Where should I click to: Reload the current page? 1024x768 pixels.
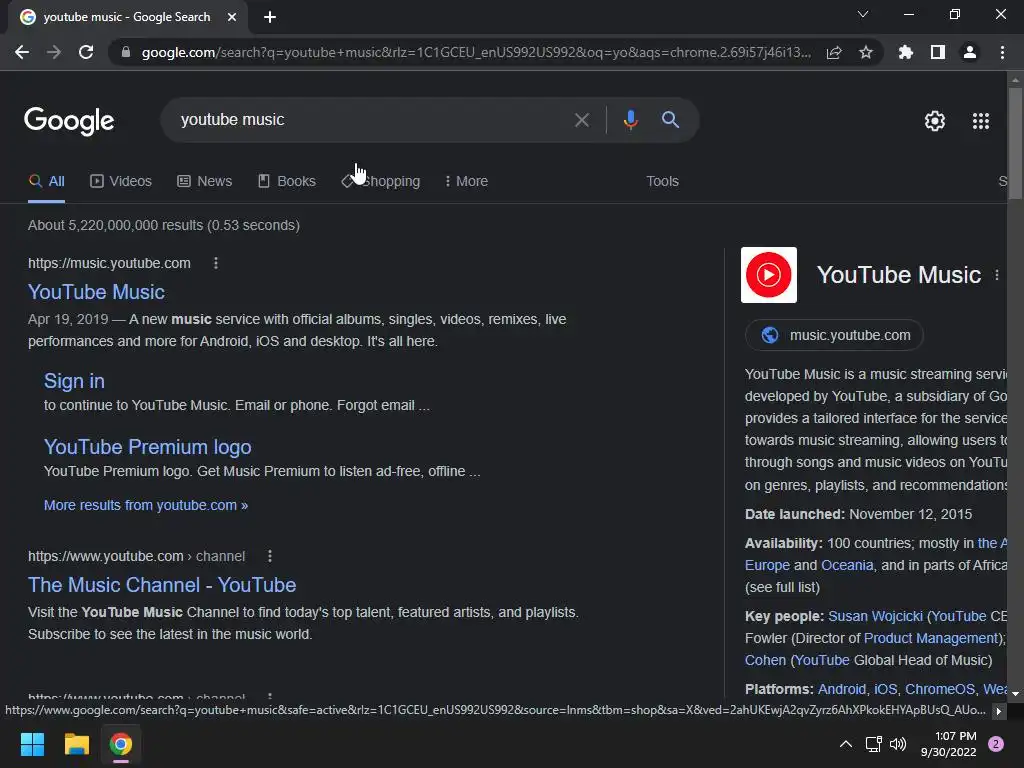tap(86, 52)
